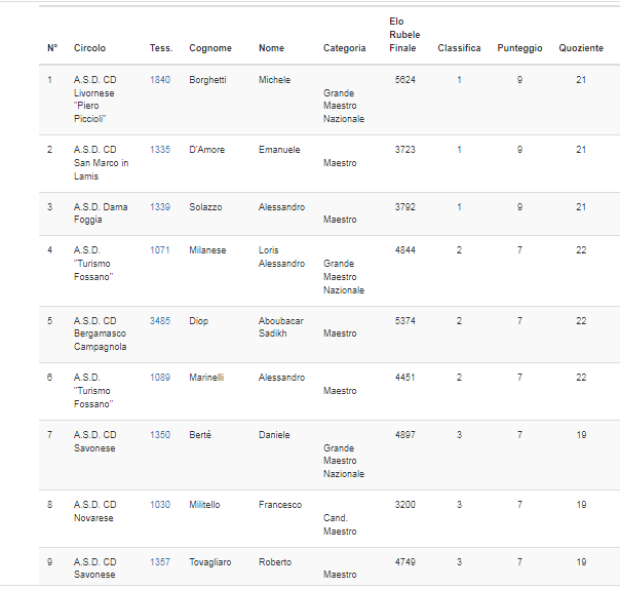This screenshot has width=620, height=589.
Task: Open membership card link 1840 for Borghetti
Action: click(160, 79)
